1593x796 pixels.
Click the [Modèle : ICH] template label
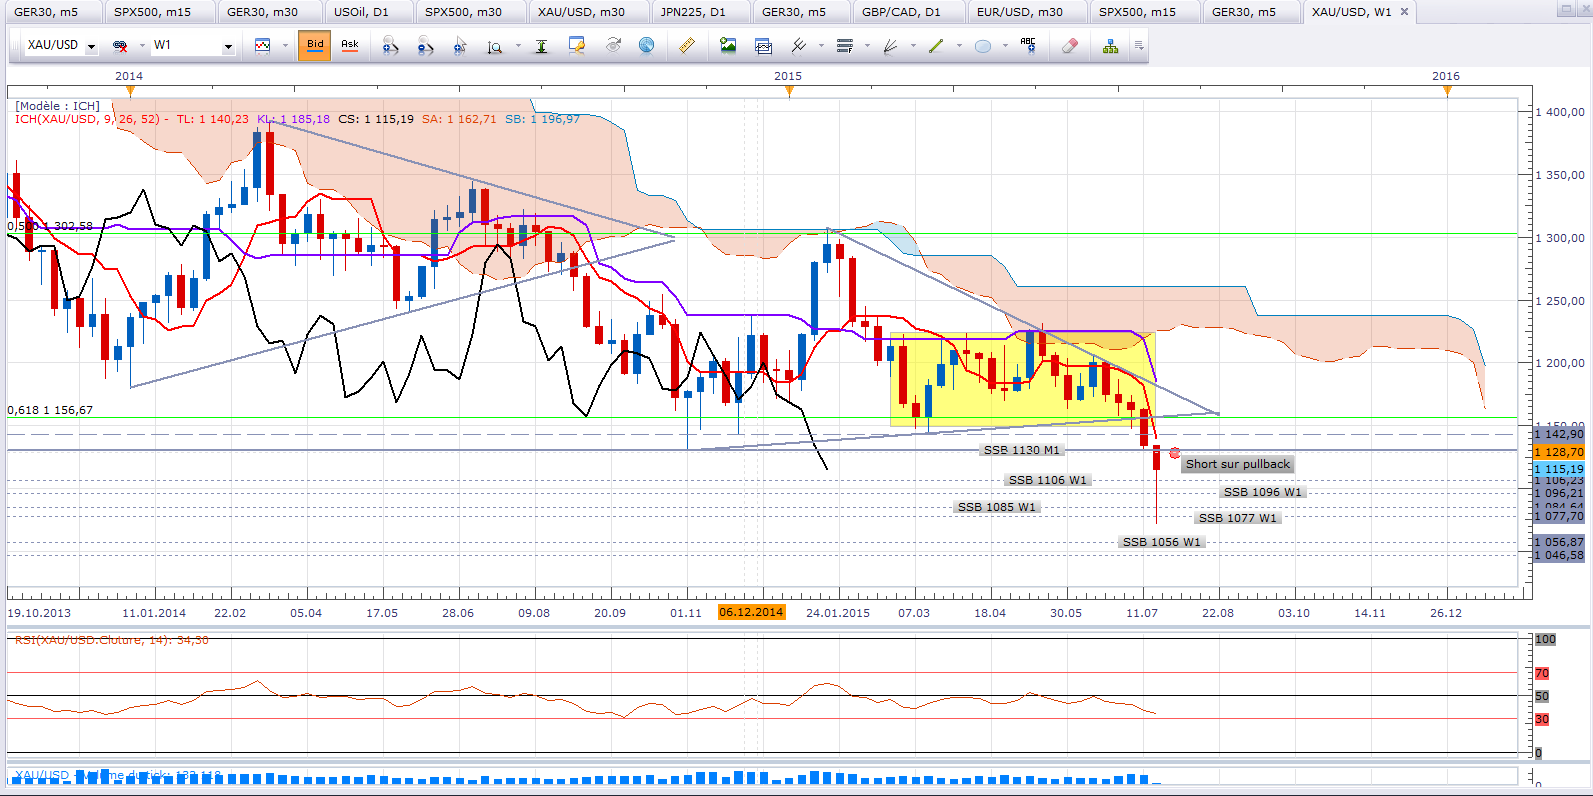pos(57,106)
